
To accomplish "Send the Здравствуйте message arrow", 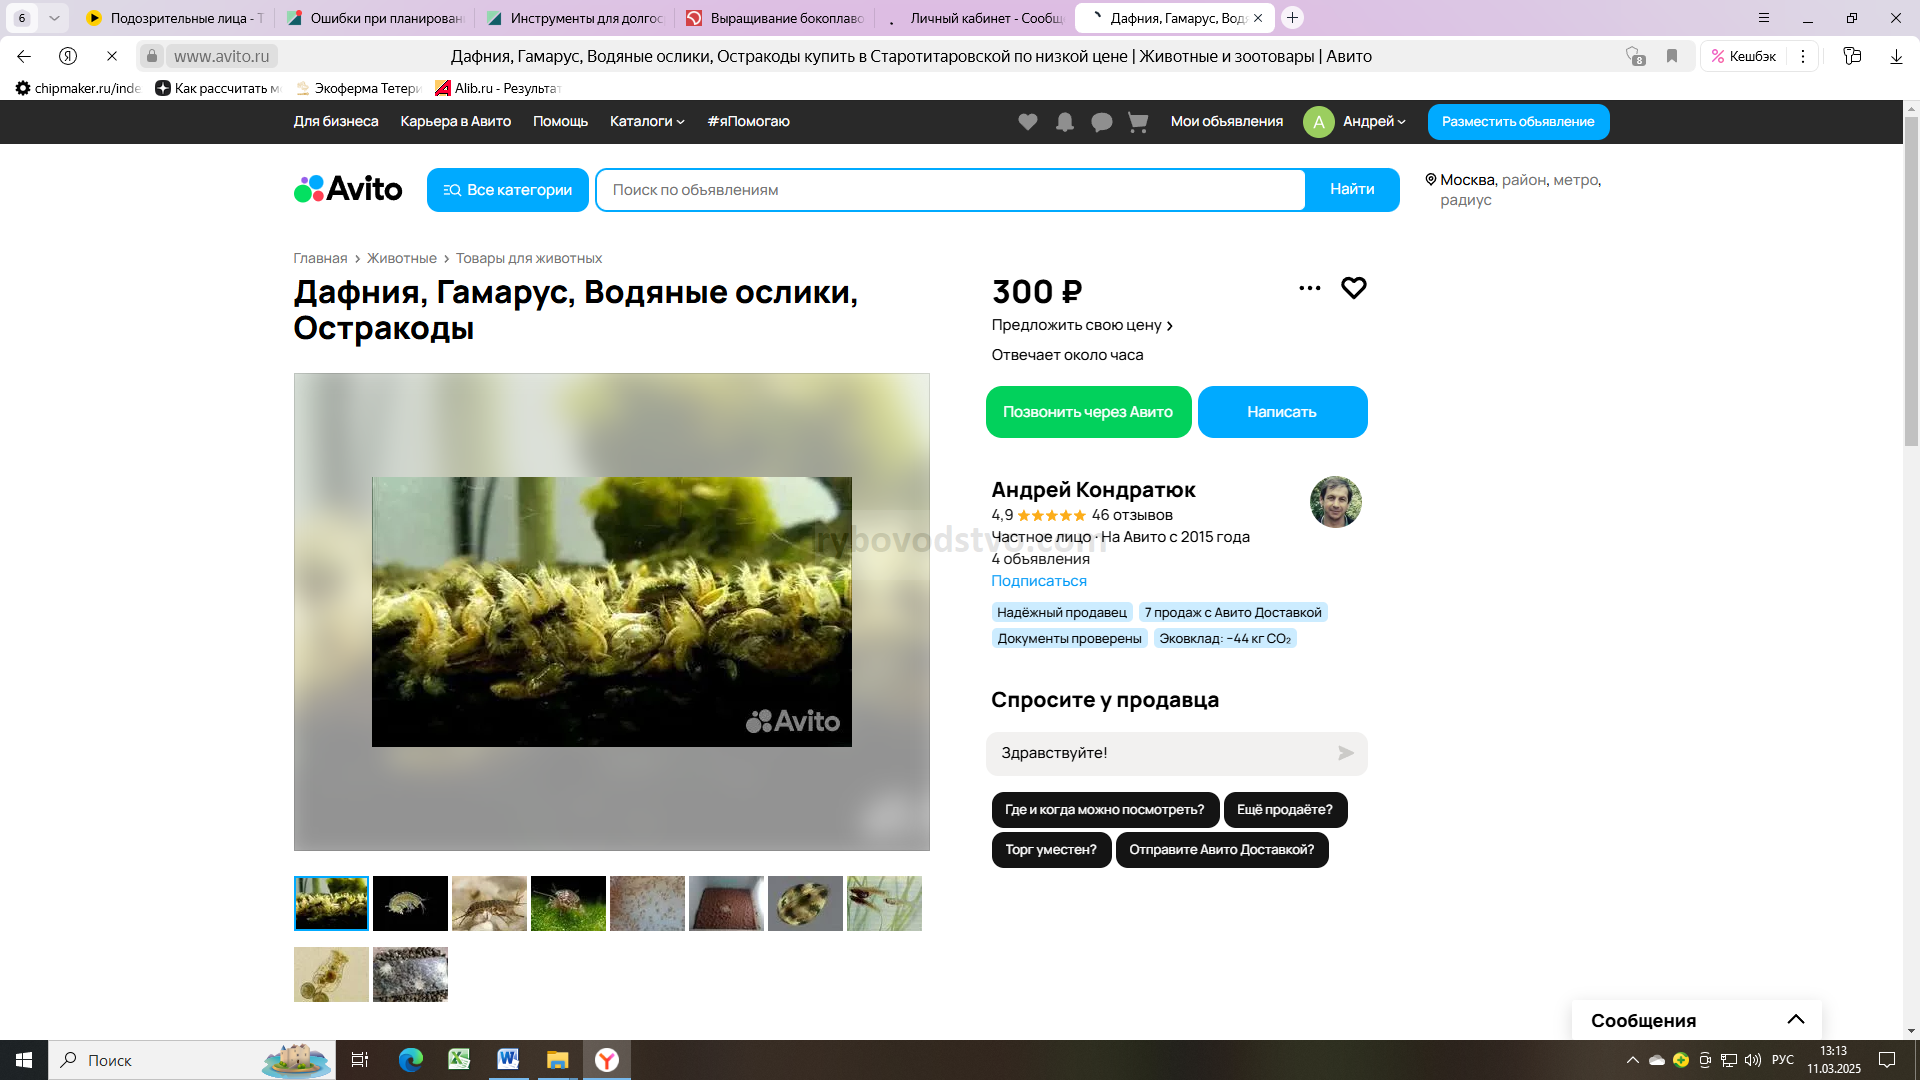I will pos(1346,753).
